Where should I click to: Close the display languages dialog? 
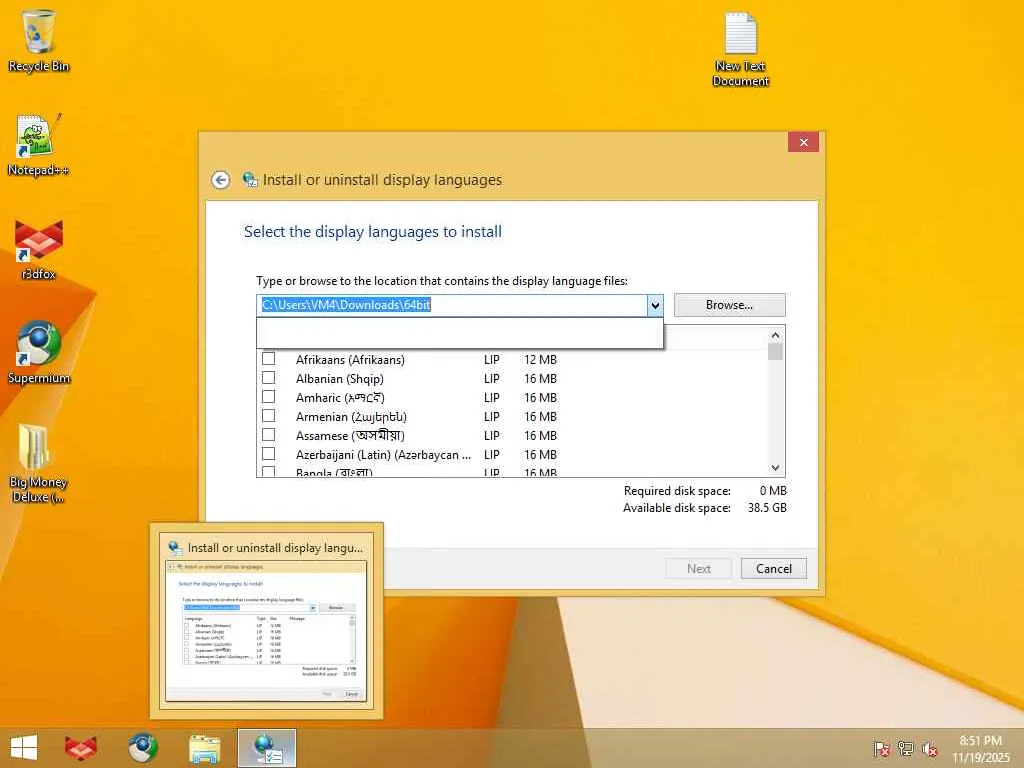(x=804, y=142)
